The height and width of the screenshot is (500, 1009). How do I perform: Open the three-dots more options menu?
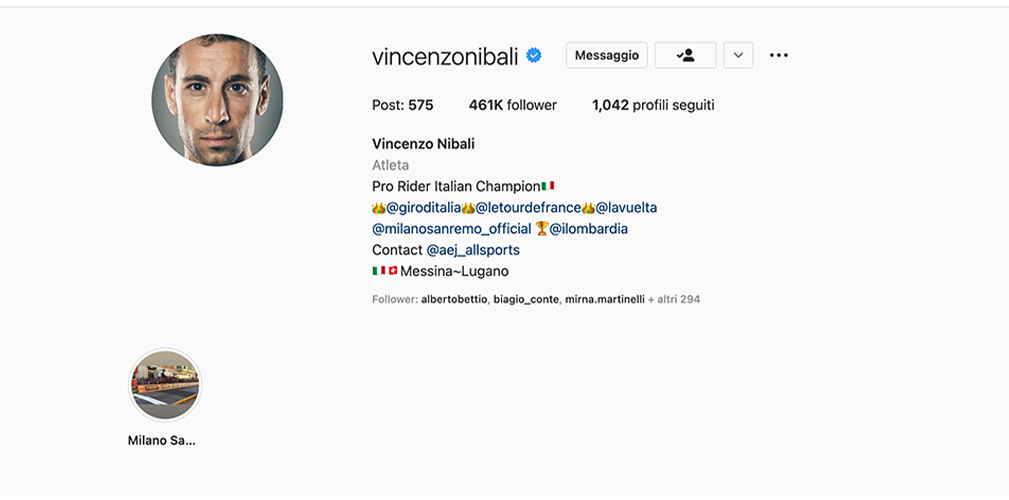[779, 55]
